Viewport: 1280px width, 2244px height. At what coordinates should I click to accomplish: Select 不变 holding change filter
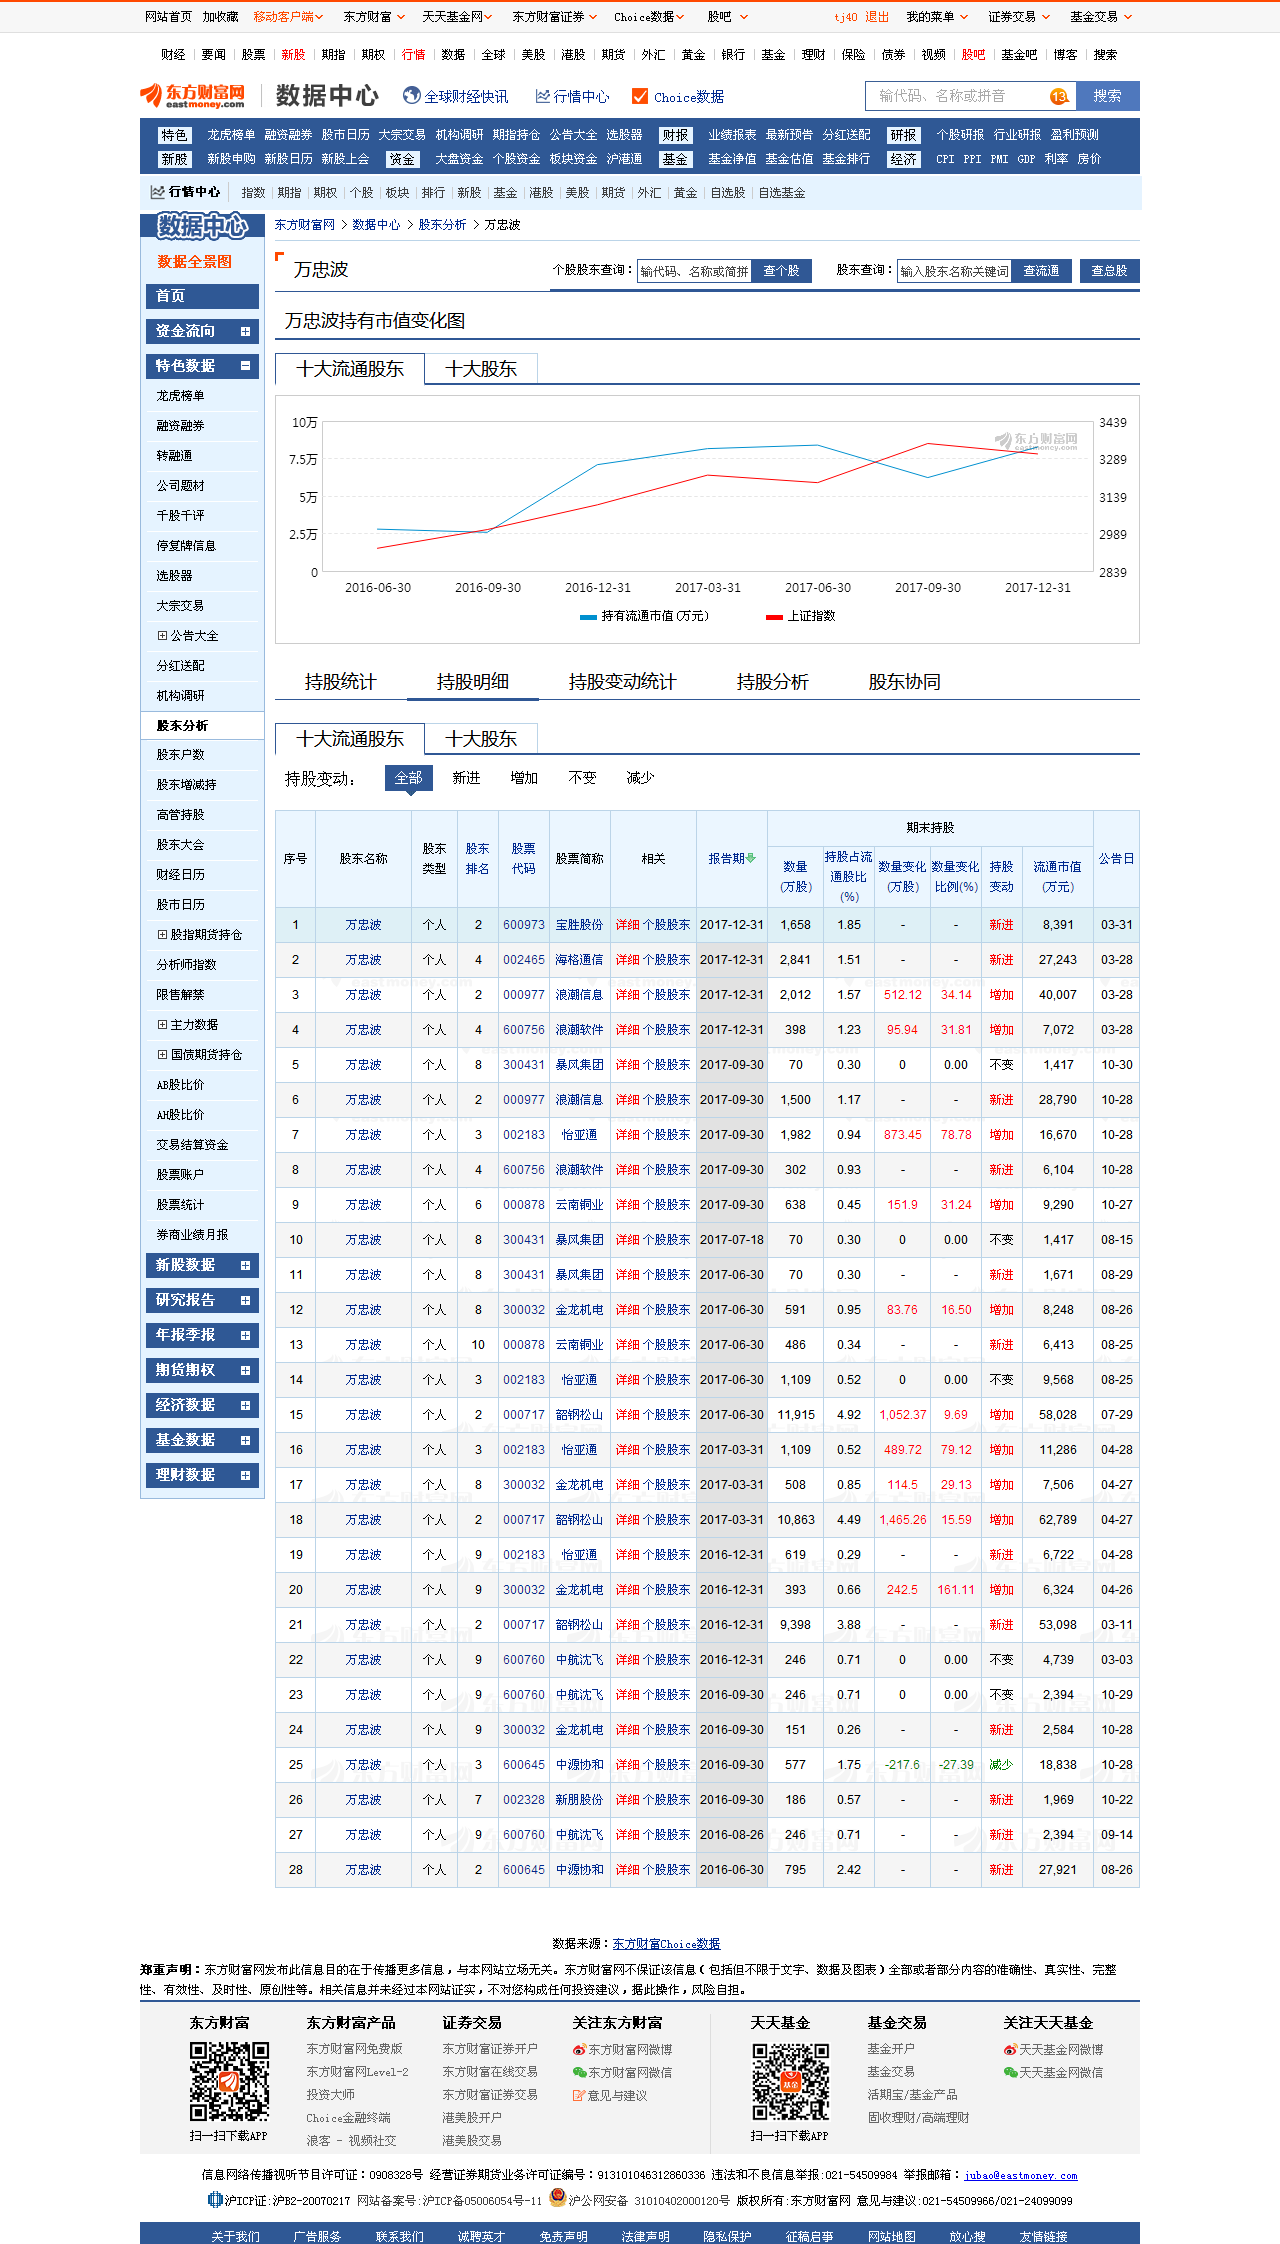582,778
